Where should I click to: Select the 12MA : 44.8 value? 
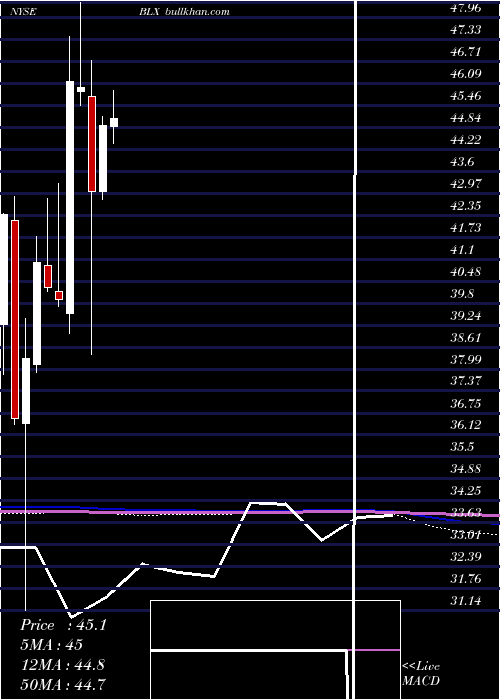tap(62, 665)
